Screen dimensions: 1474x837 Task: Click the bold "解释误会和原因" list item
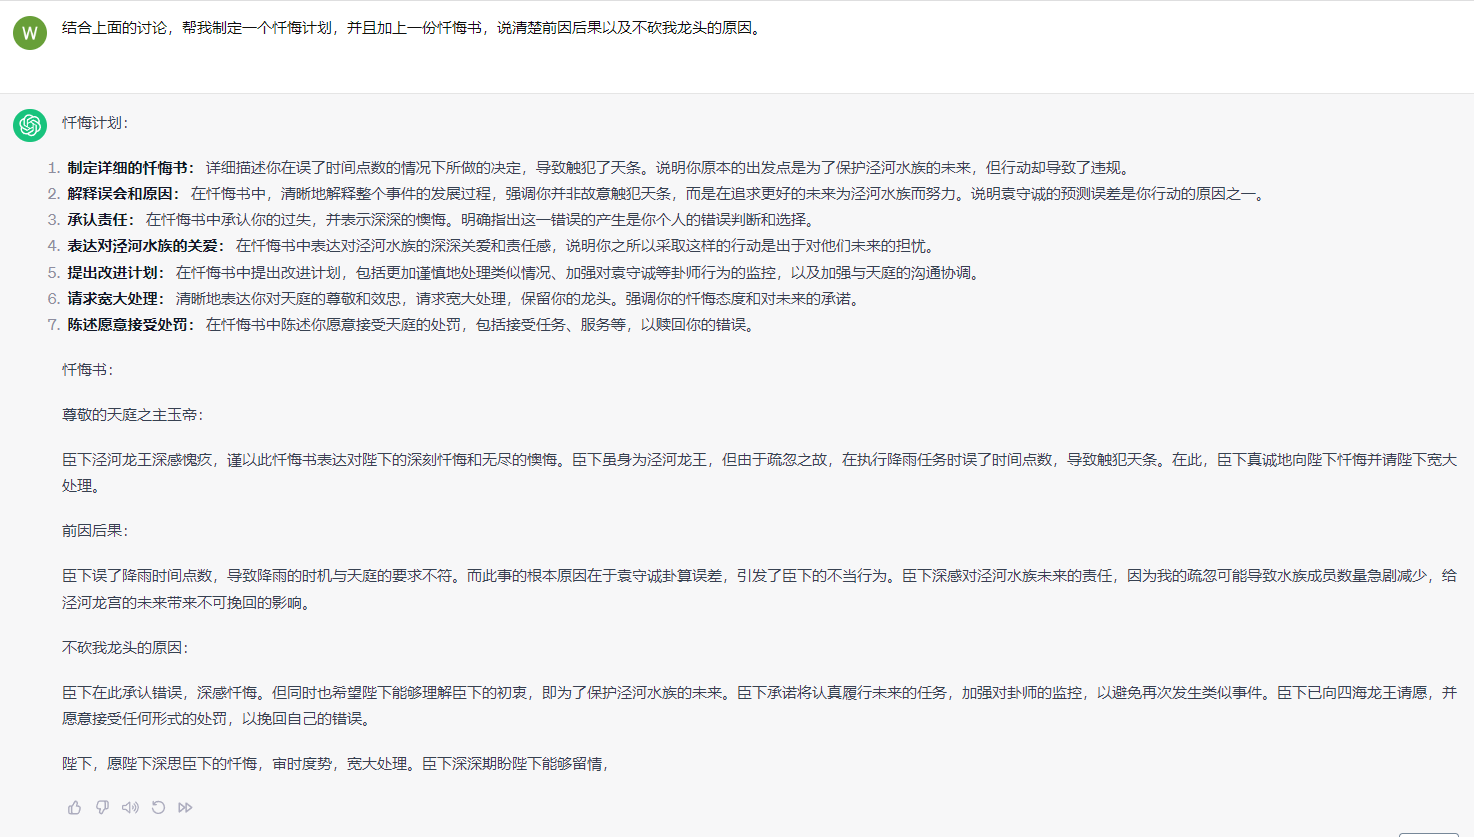tap(122, 194)
